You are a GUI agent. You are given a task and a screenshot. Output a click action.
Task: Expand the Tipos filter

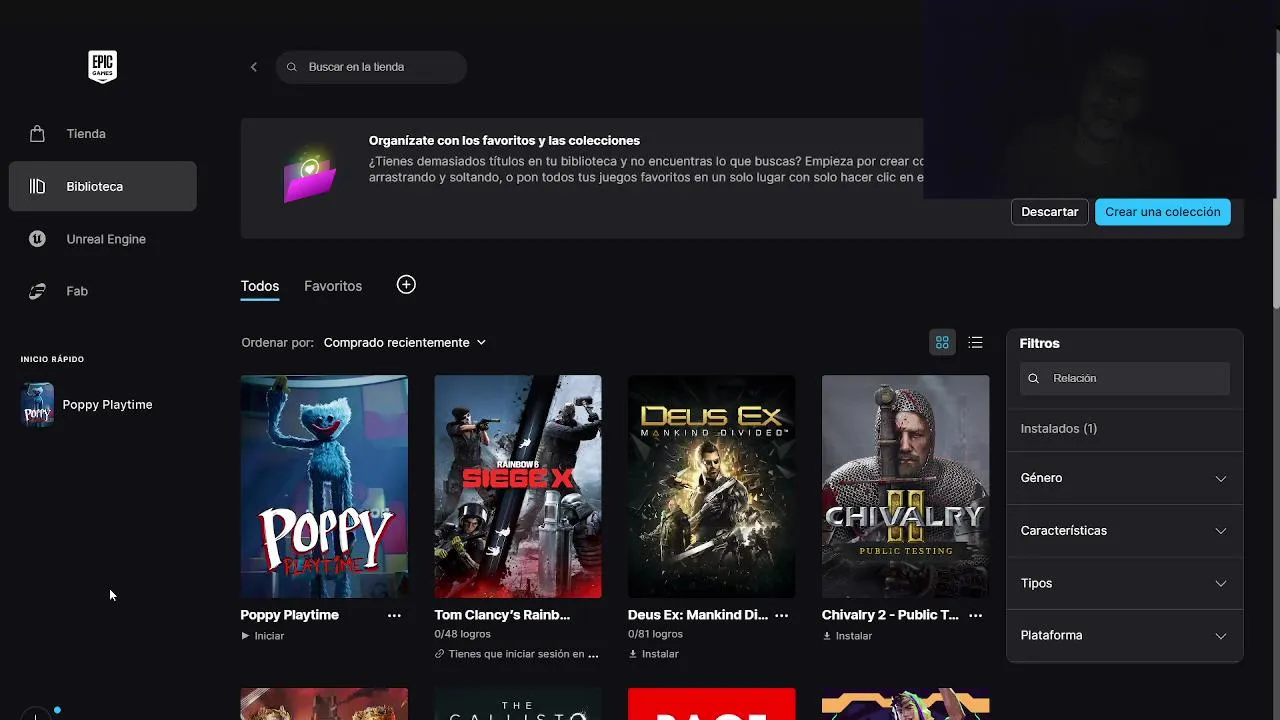pyautogui.click(x=1124, y=583)
